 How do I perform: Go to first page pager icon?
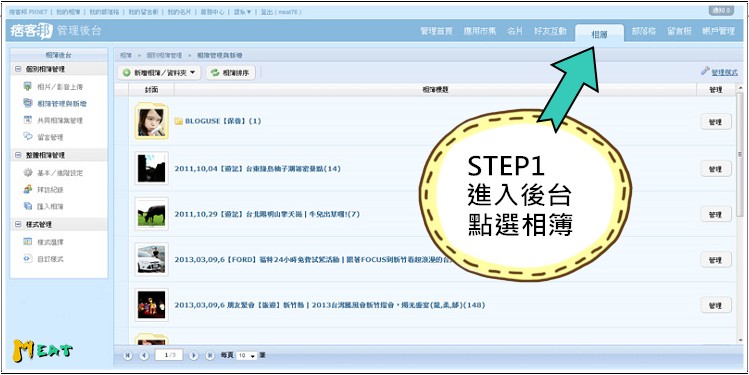click(128, 355)
